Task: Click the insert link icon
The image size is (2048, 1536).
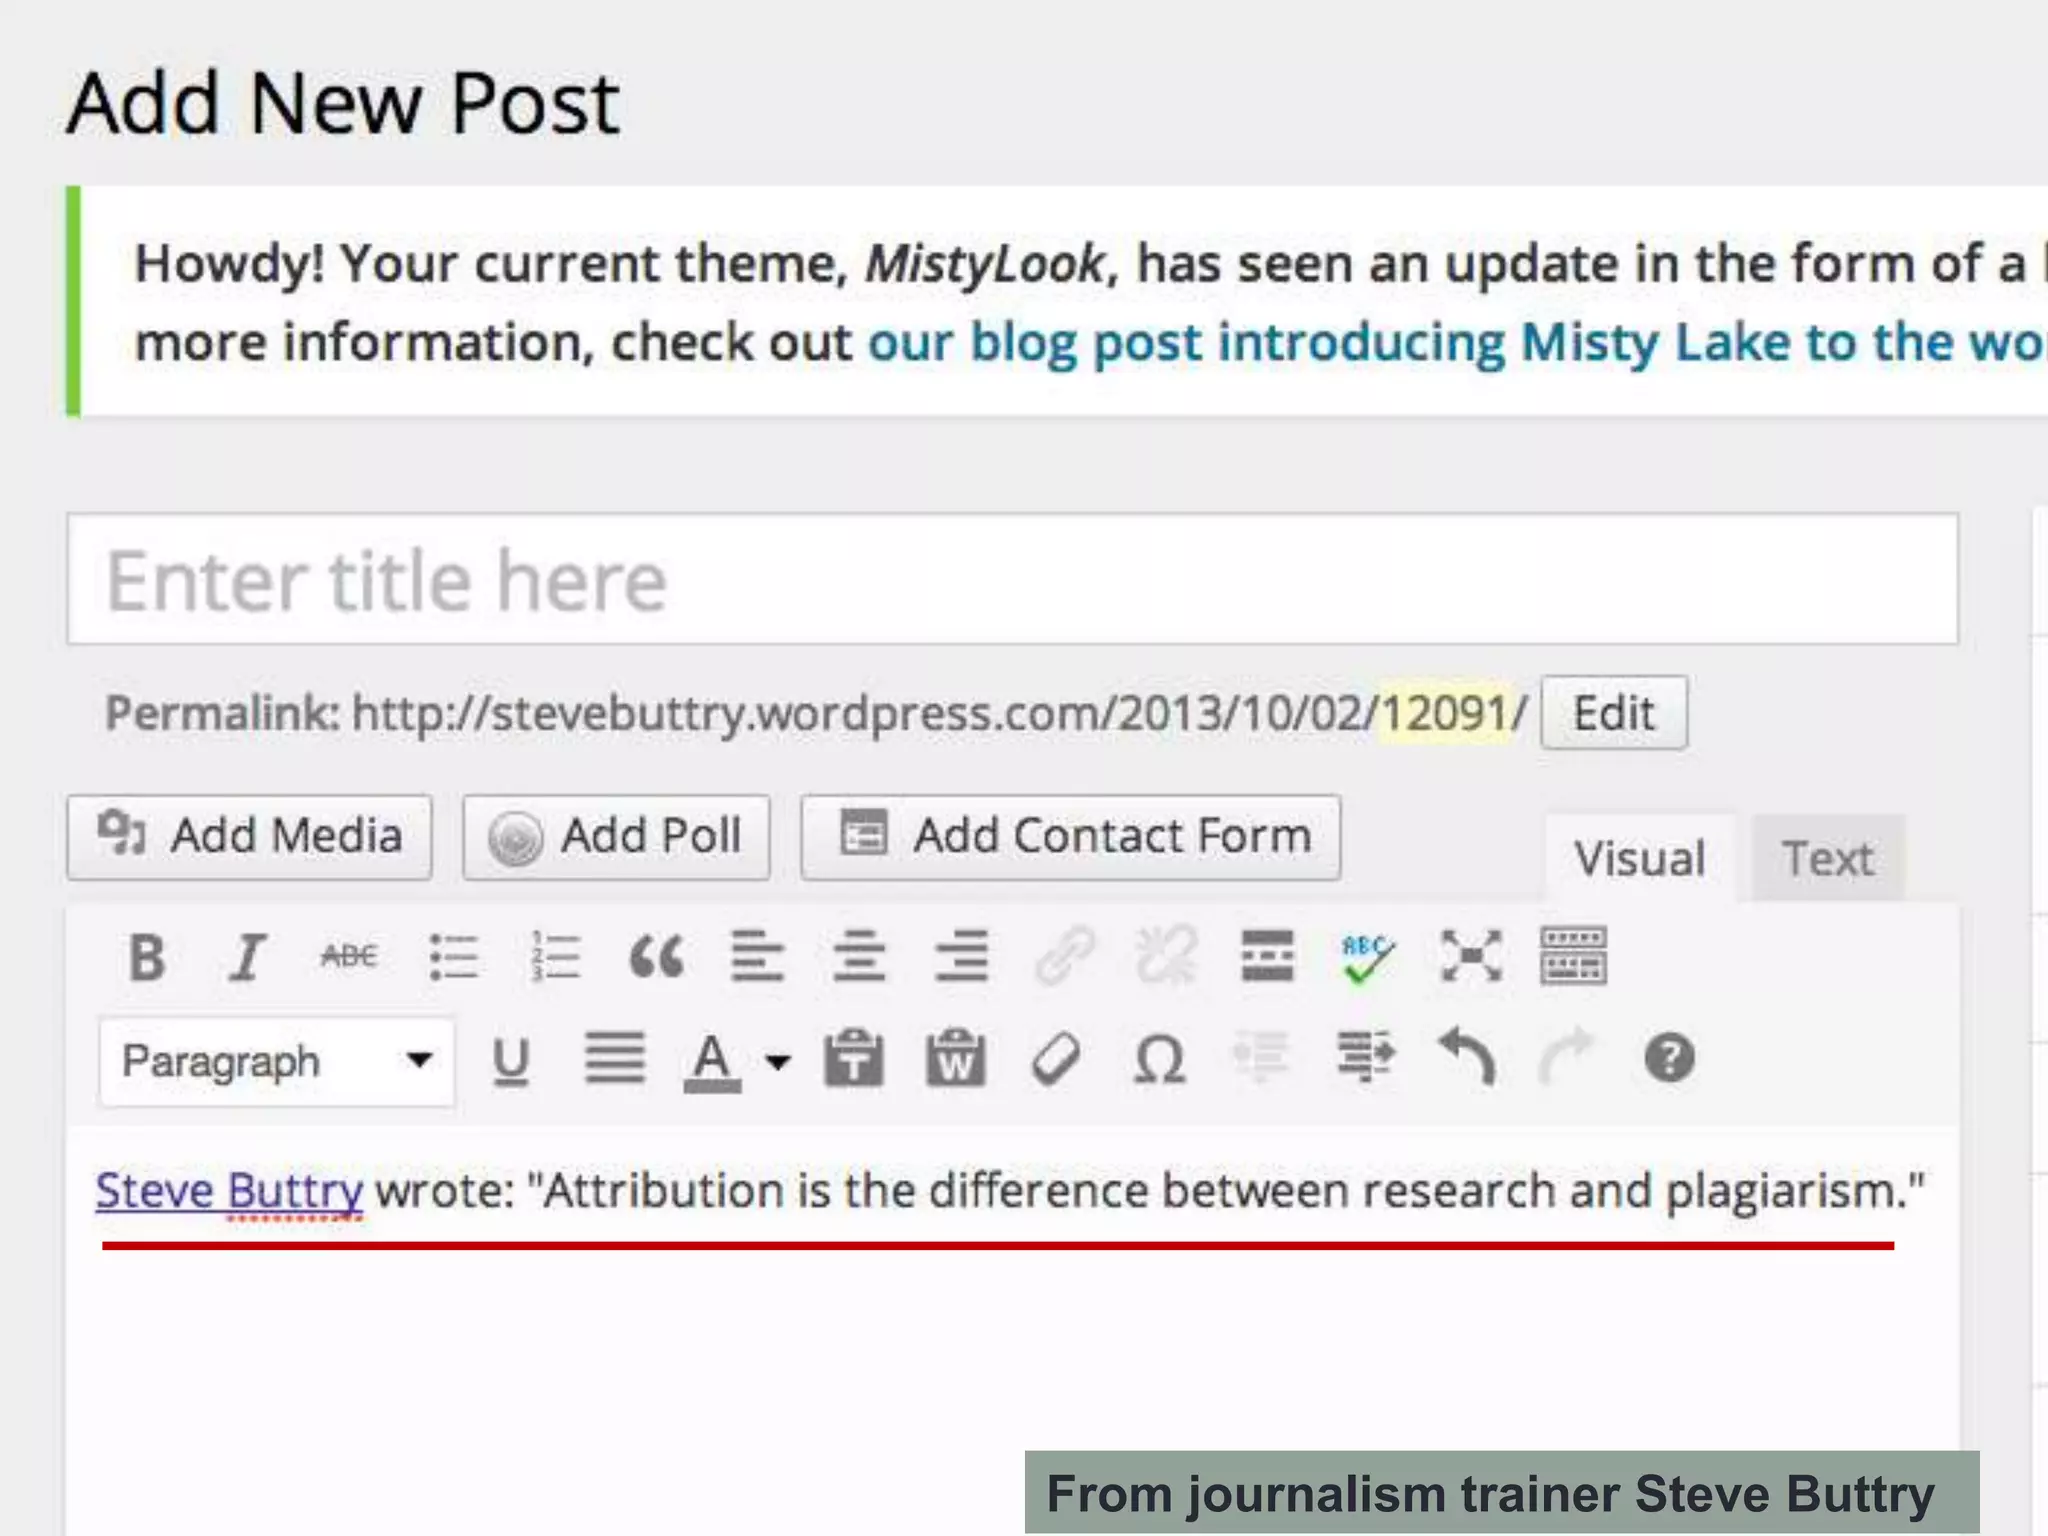Action: pyautogui.click(x=1064, y=957)
